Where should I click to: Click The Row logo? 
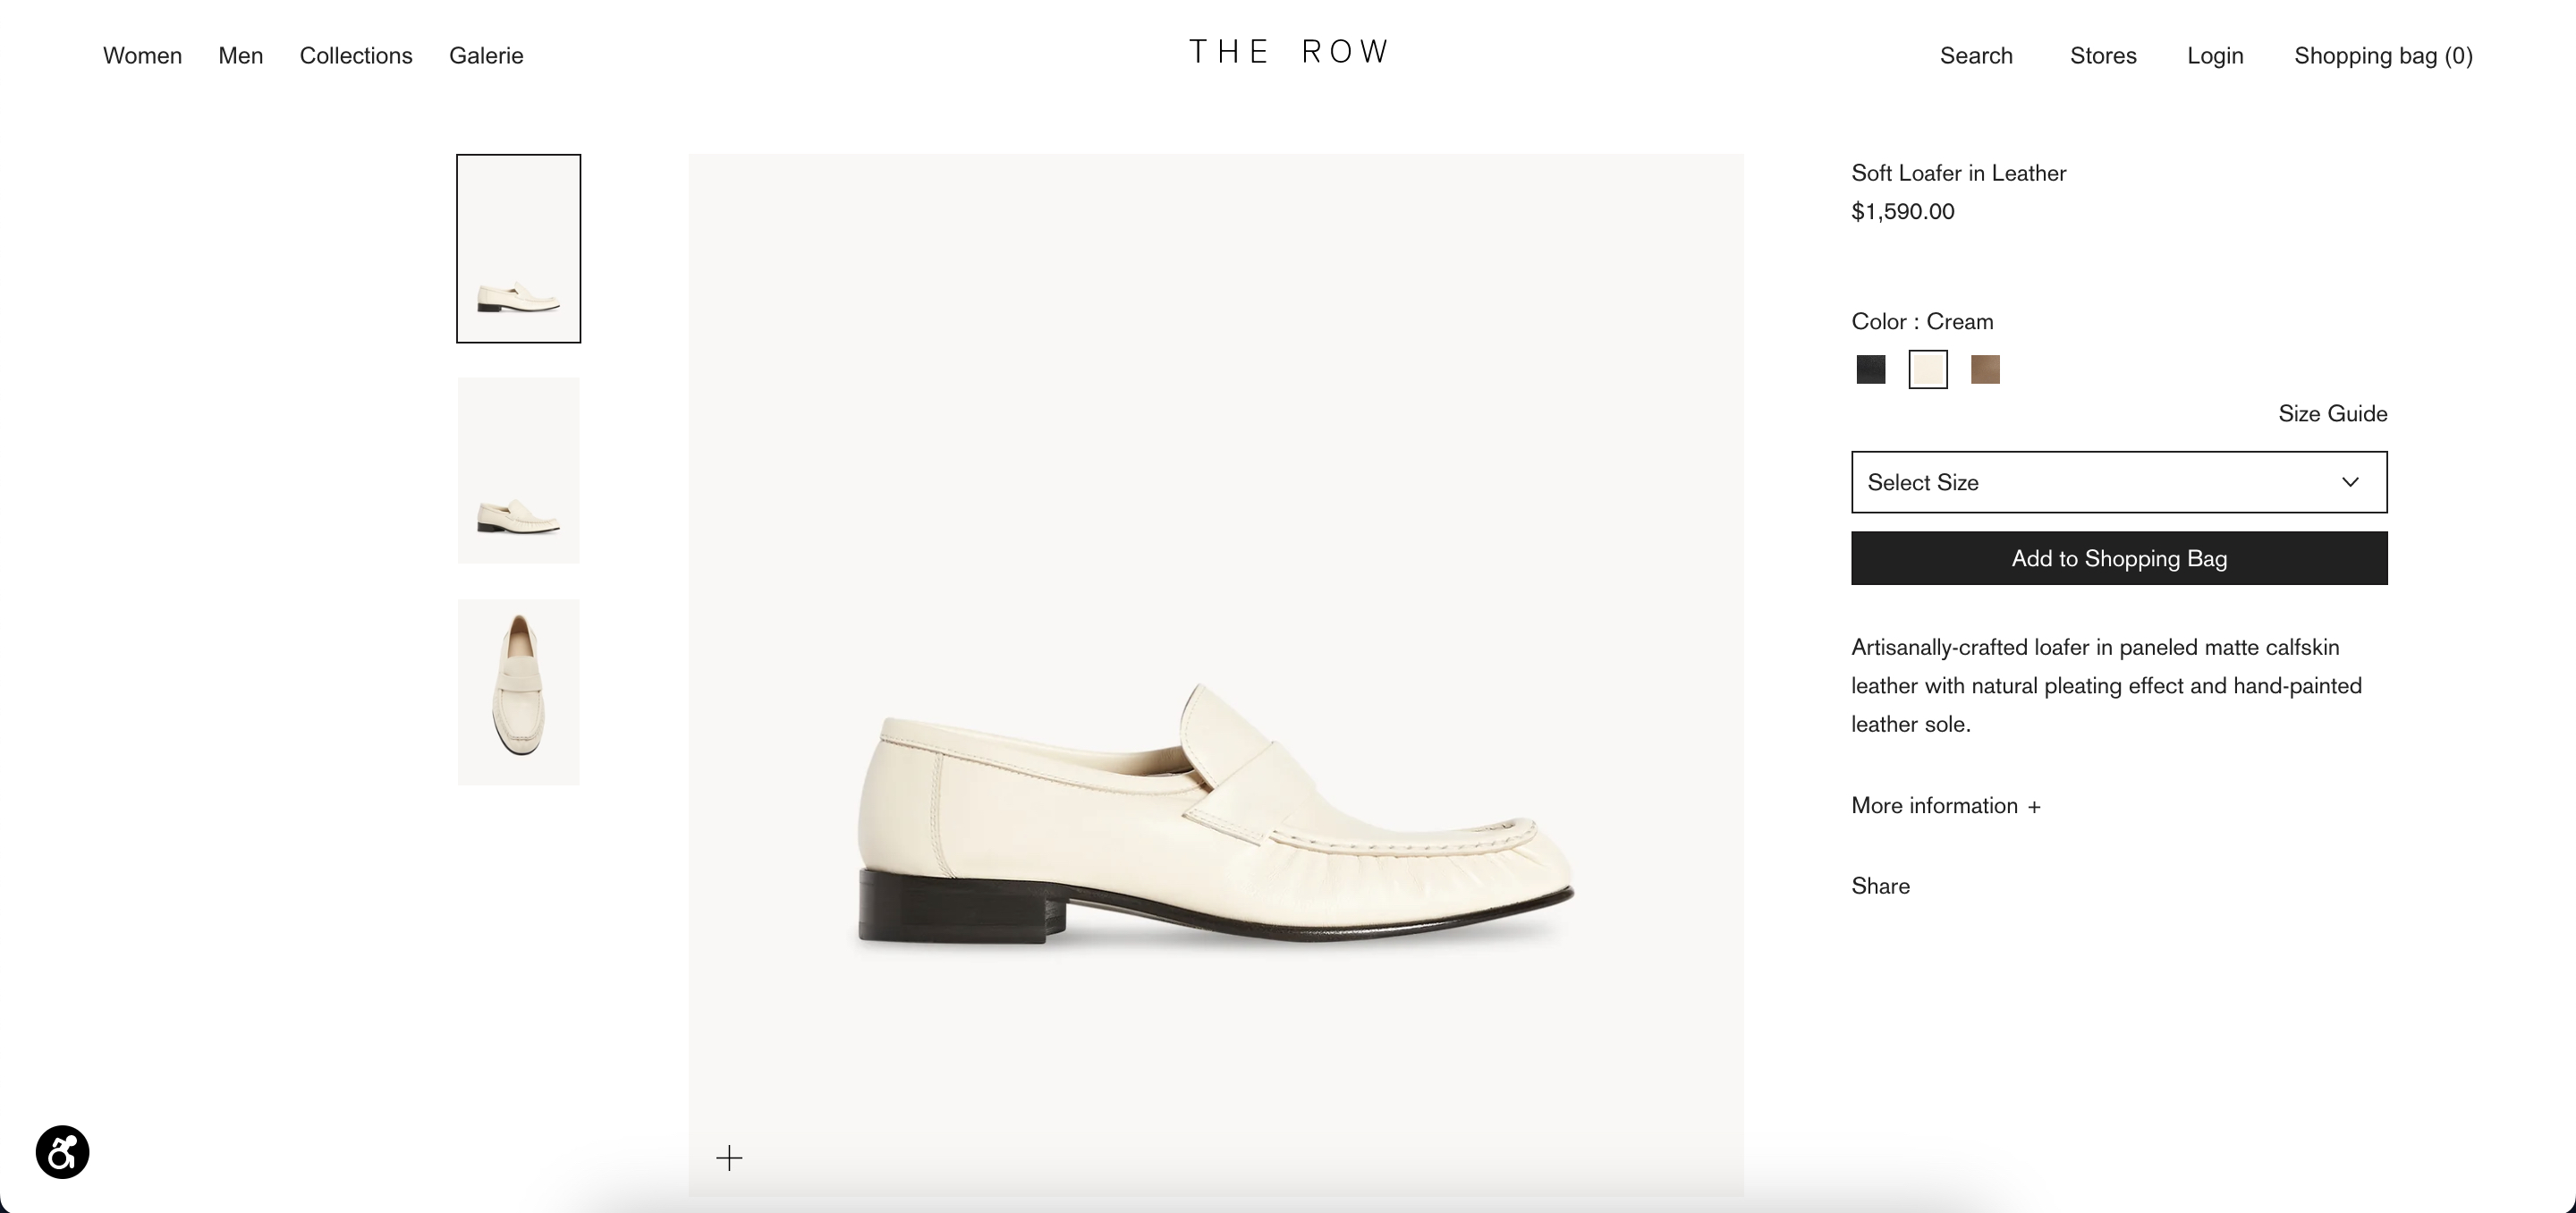(1288, 52)
